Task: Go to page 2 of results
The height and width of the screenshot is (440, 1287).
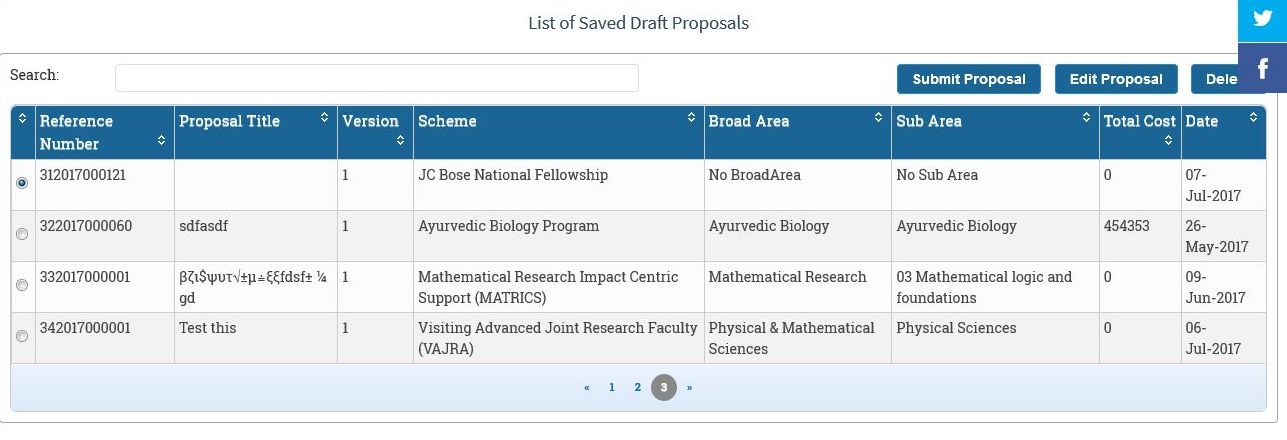Action: coord(637,387)
